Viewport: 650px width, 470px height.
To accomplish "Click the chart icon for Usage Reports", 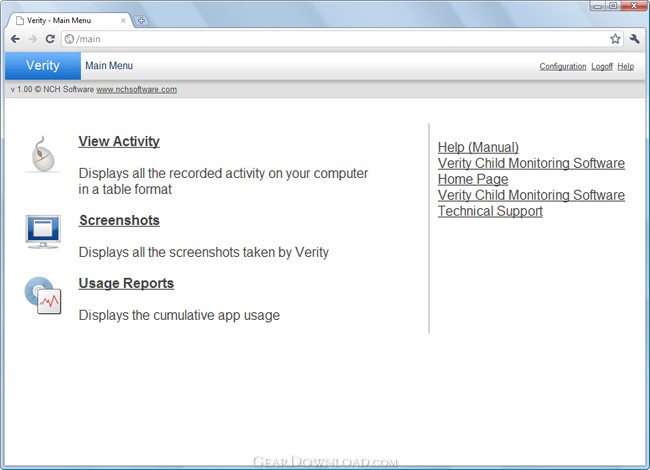I will [43, 295].
